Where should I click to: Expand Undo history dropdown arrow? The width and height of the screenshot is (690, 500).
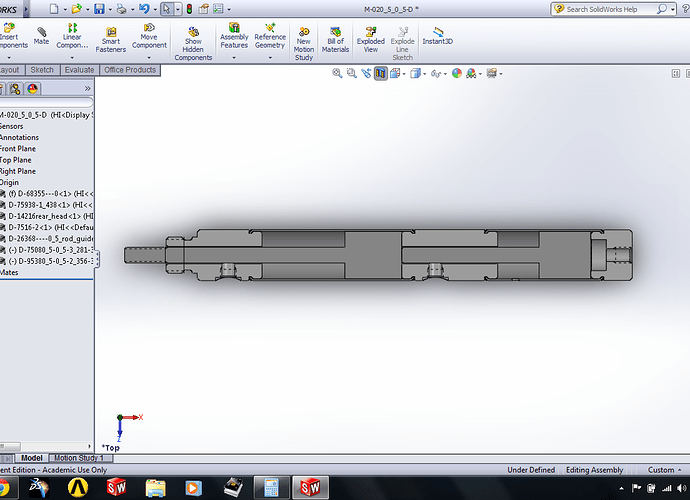[155, 9]
